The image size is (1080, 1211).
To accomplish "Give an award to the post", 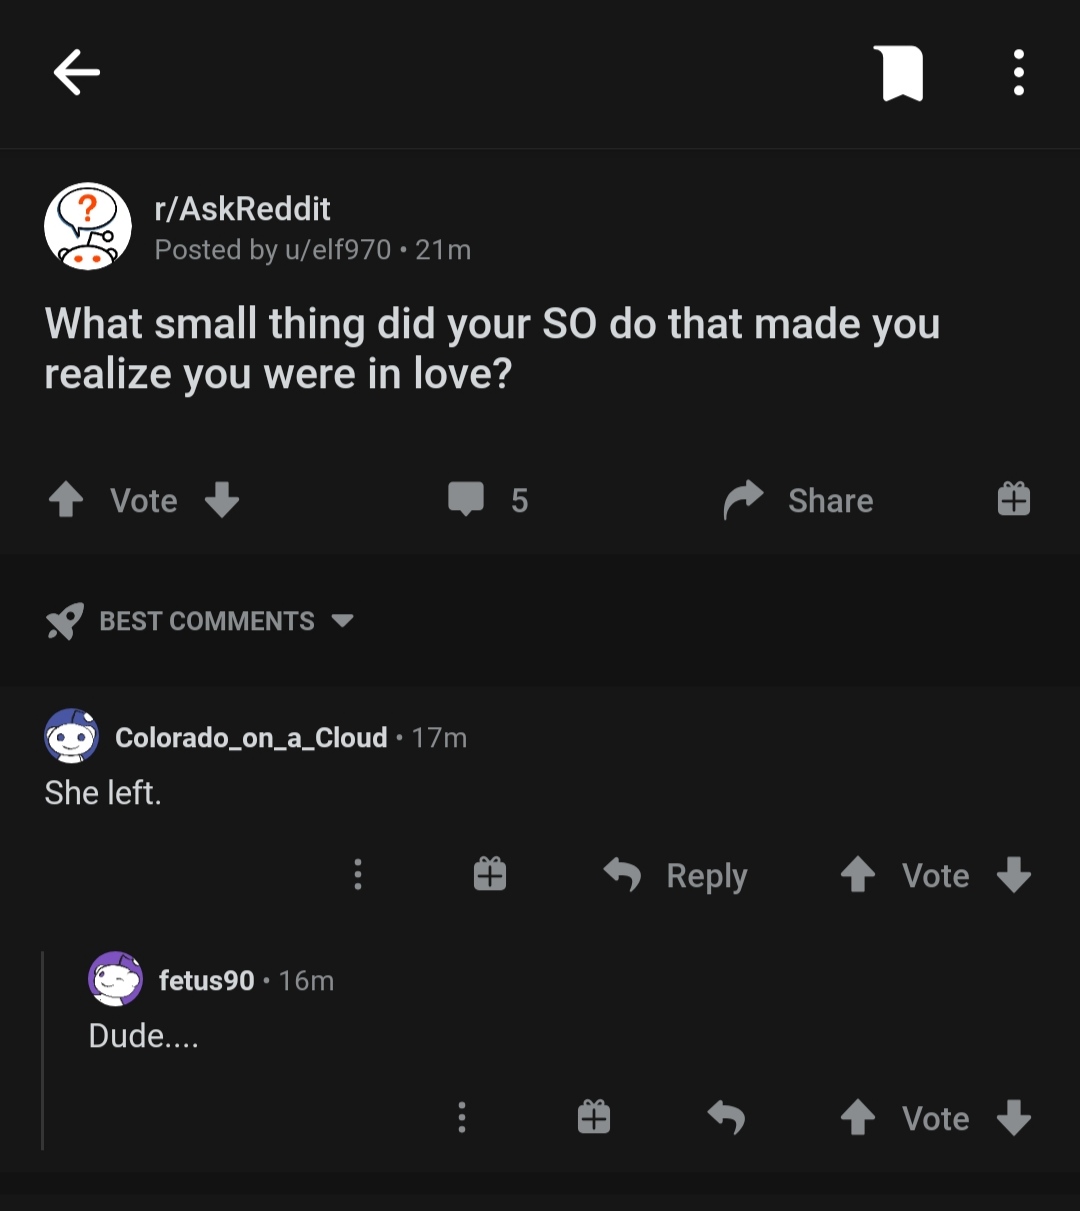I will (1014, 499).
